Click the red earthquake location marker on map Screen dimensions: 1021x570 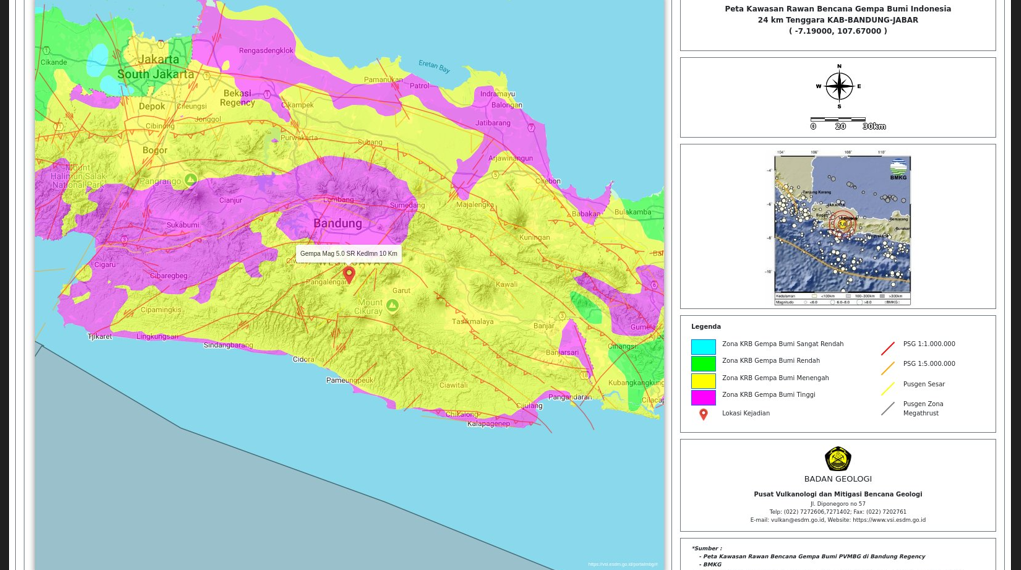(x=349, y=274)
